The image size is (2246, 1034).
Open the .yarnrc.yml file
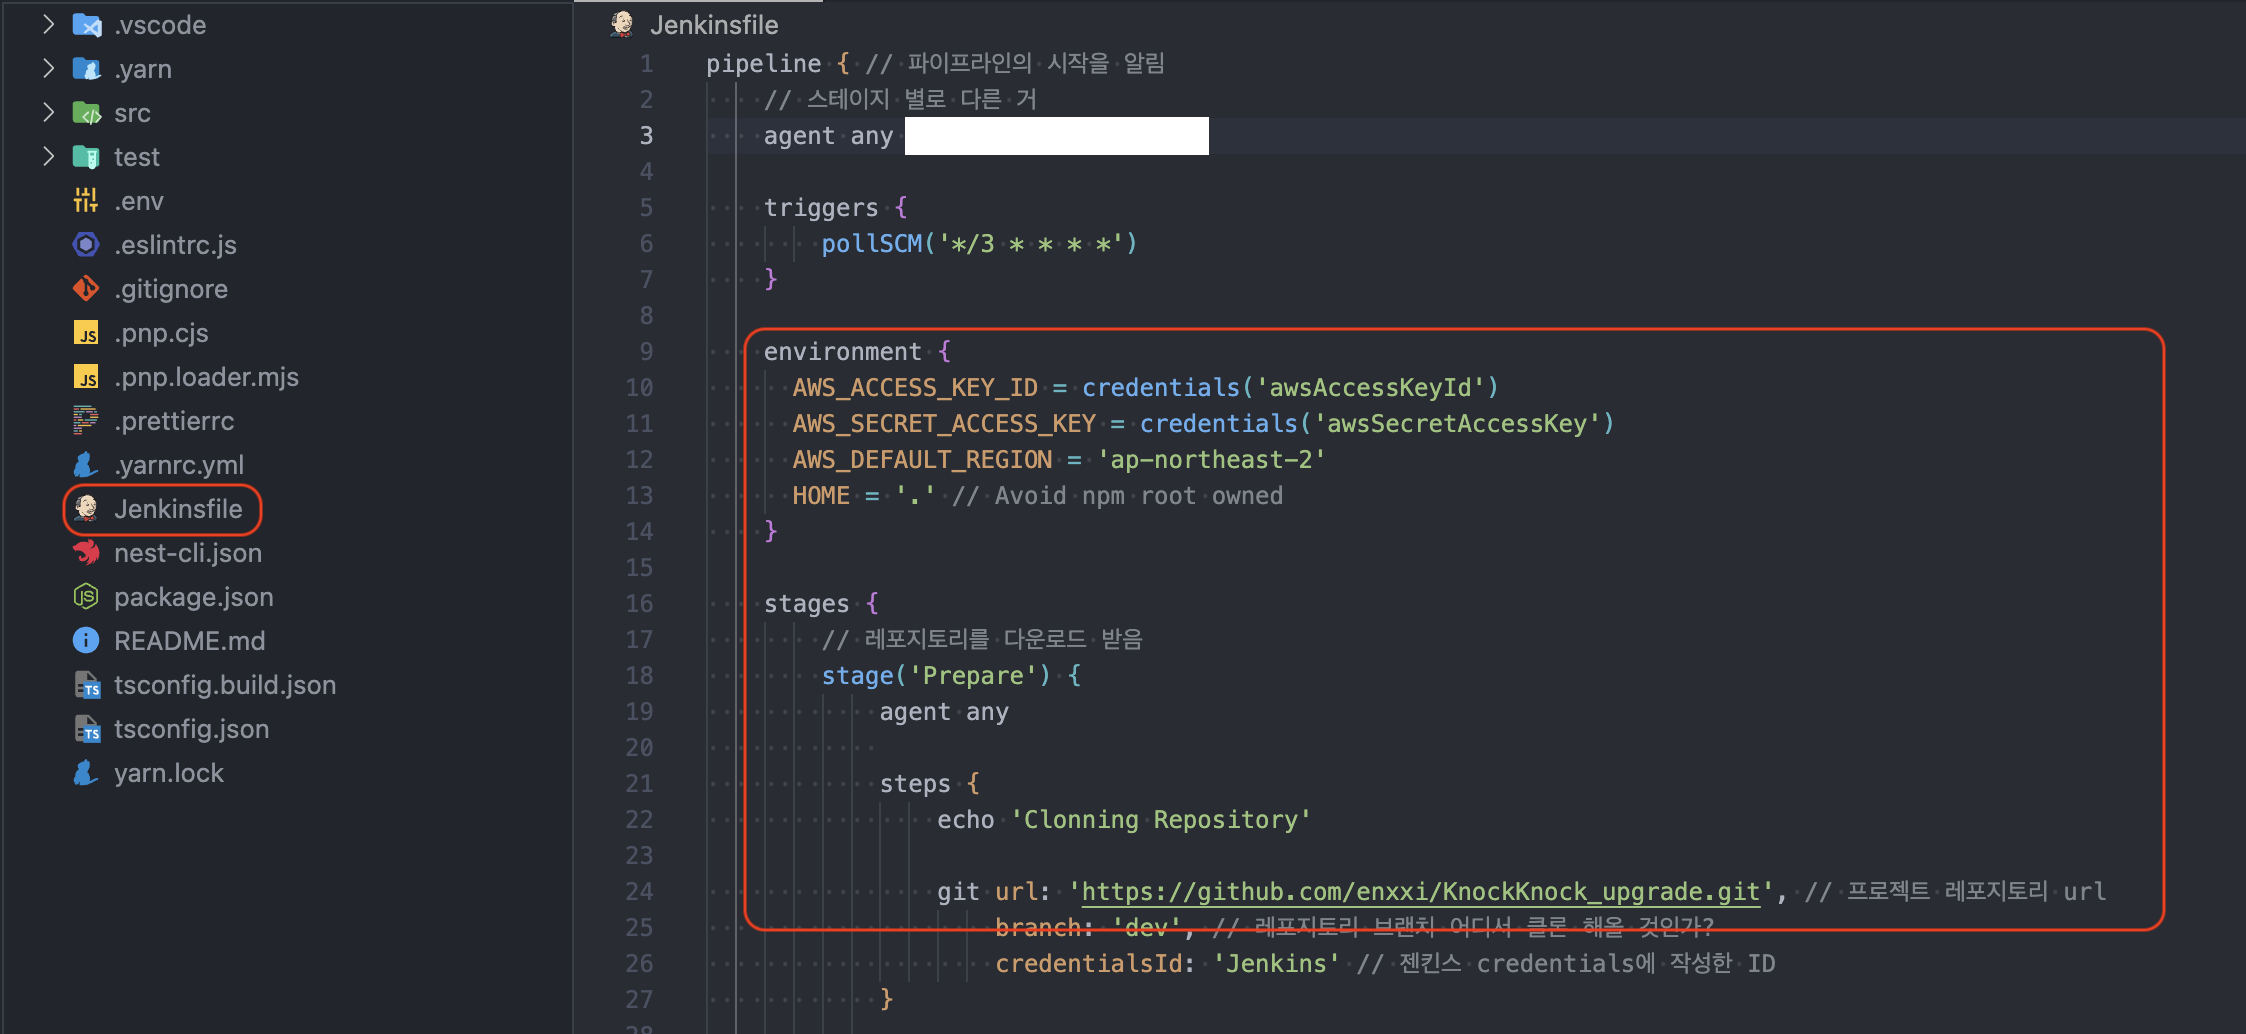click(179, 465)
